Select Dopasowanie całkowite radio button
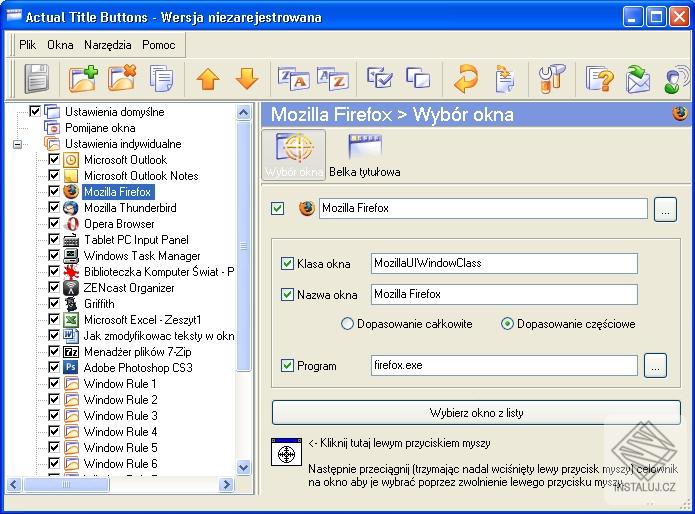The height and width of the screenshot is (514, 695). coord(348,324)
